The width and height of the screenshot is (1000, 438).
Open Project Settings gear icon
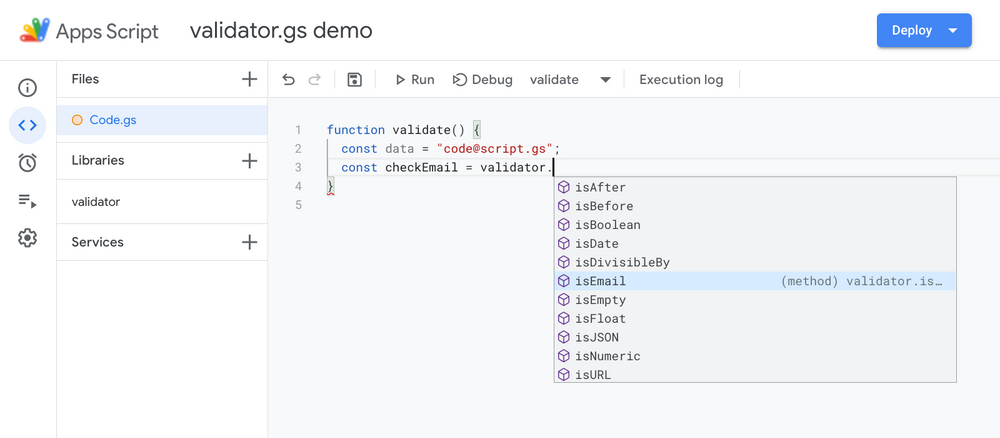click(x=28, y=238)
